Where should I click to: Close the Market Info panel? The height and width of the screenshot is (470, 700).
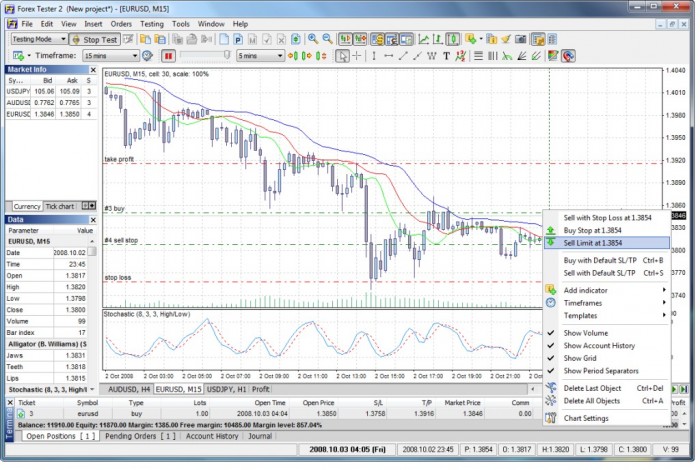click(x=94, y=69)
